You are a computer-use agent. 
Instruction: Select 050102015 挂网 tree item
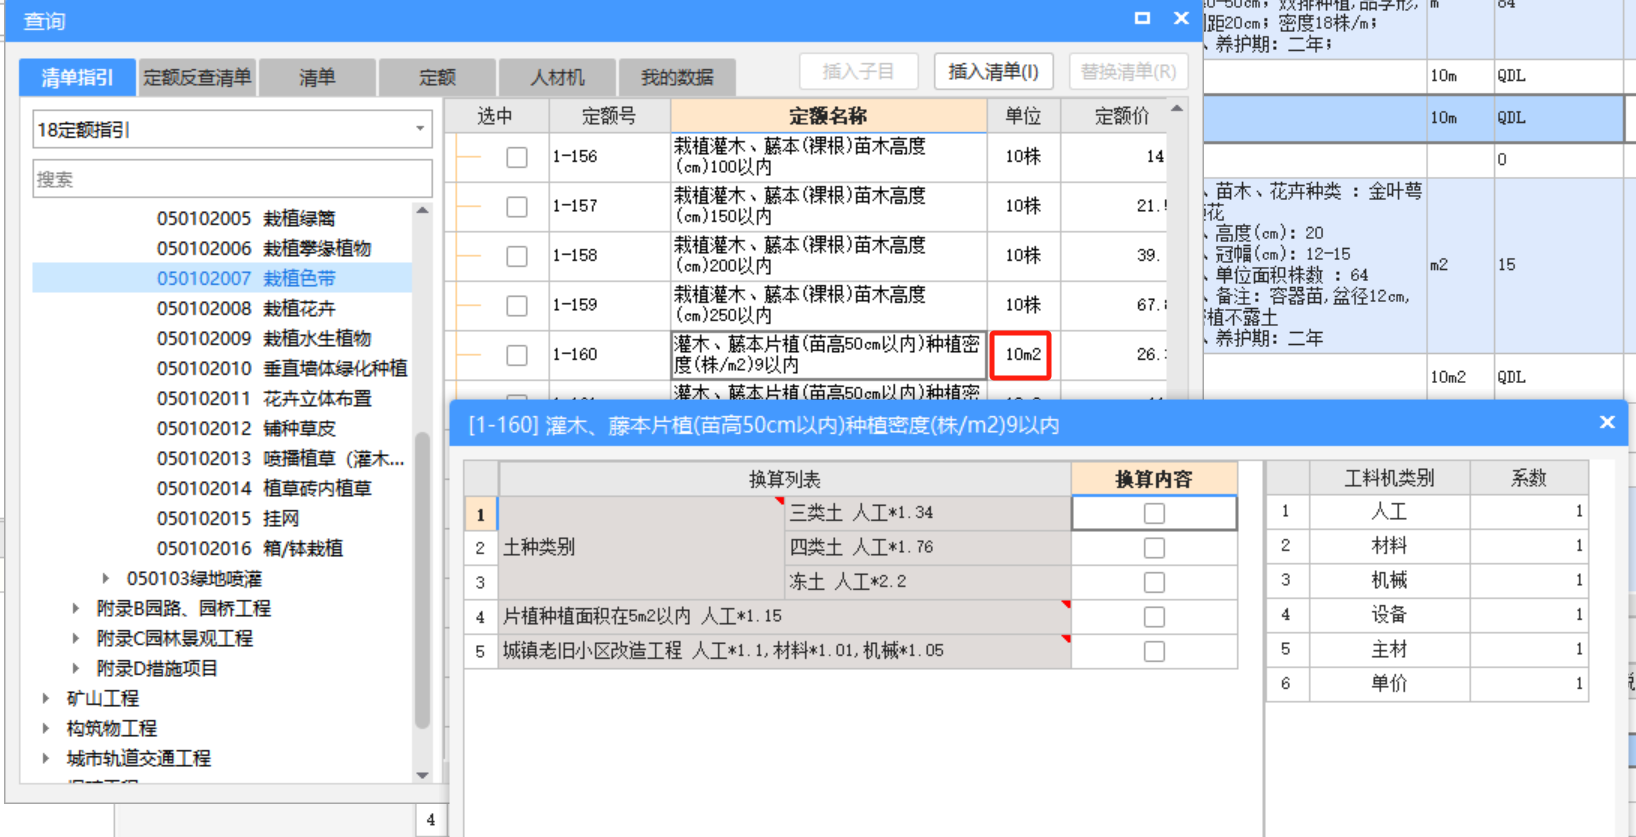point(228,518)
